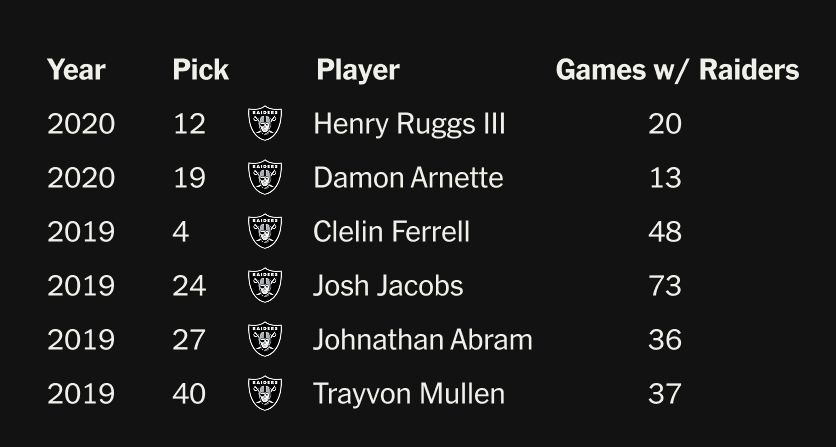Click Raiders logo beside Josh Jacobs
836x447 pixels.
point(265,286)
